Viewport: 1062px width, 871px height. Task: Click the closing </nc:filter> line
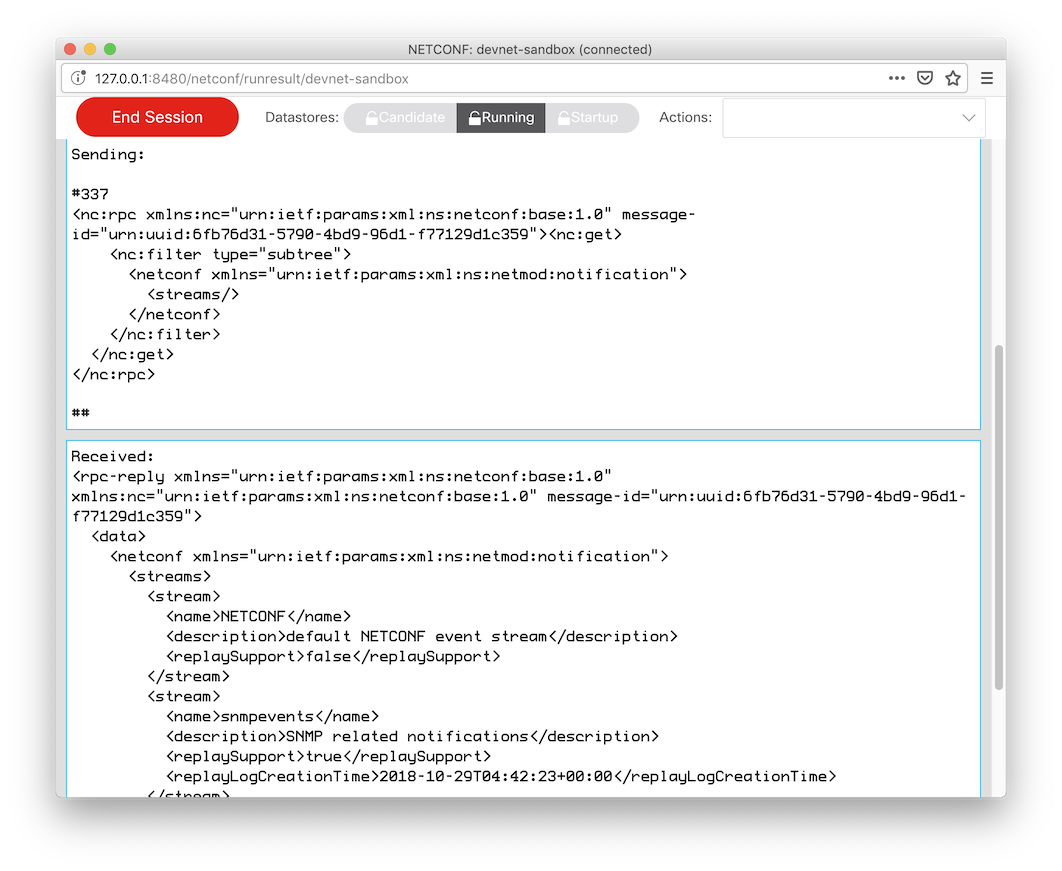coord(165,335)
